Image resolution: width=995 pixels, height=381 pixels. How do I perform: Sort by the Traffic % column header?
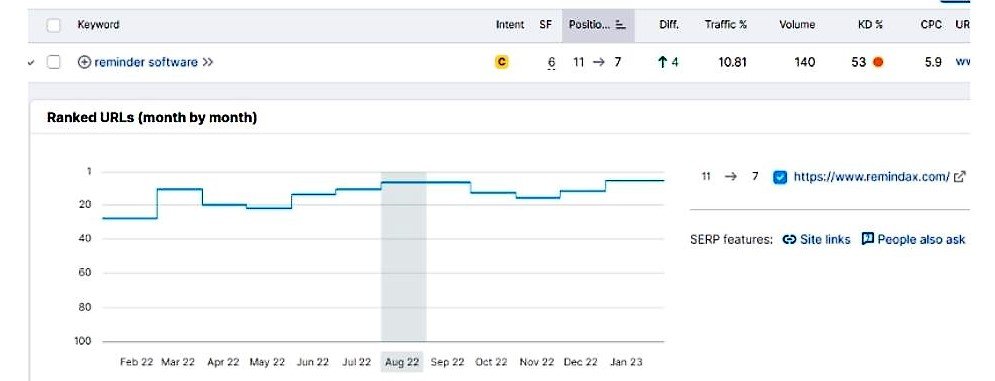(725, 25)
